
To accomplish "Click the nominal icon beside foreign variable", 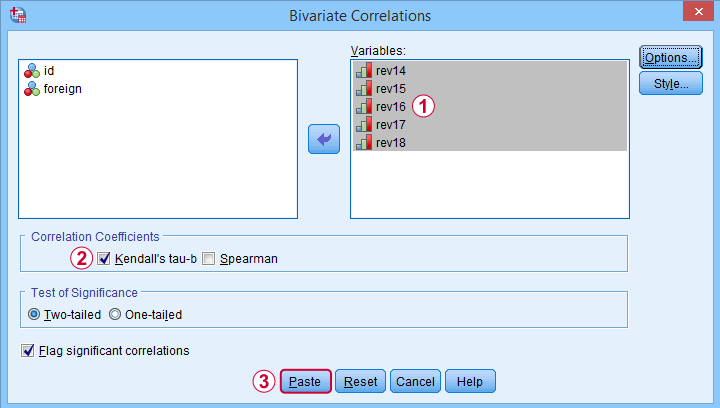I will coord(33,89).
